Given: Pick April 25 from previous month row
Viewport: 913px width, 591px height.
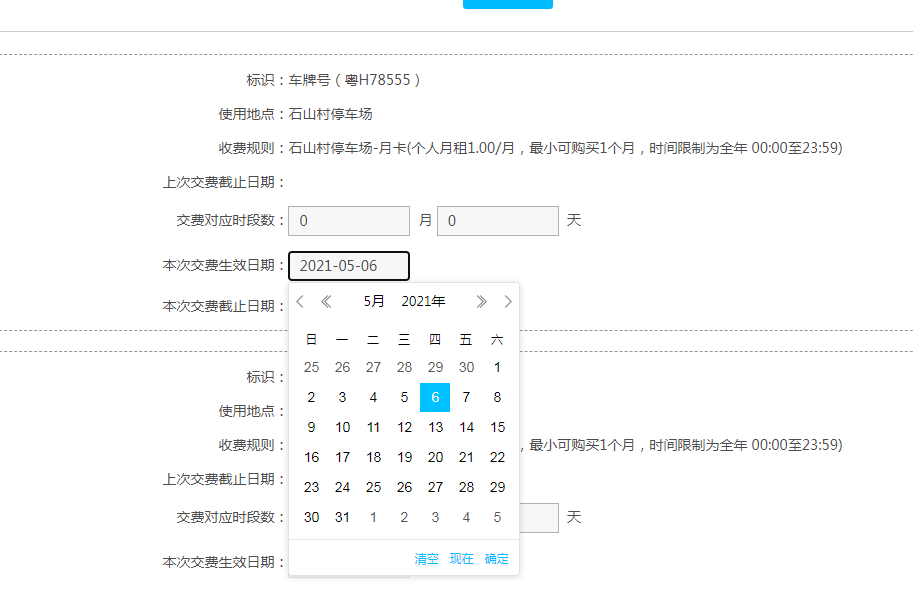Looking at the screenshot, I should point(311,367).
